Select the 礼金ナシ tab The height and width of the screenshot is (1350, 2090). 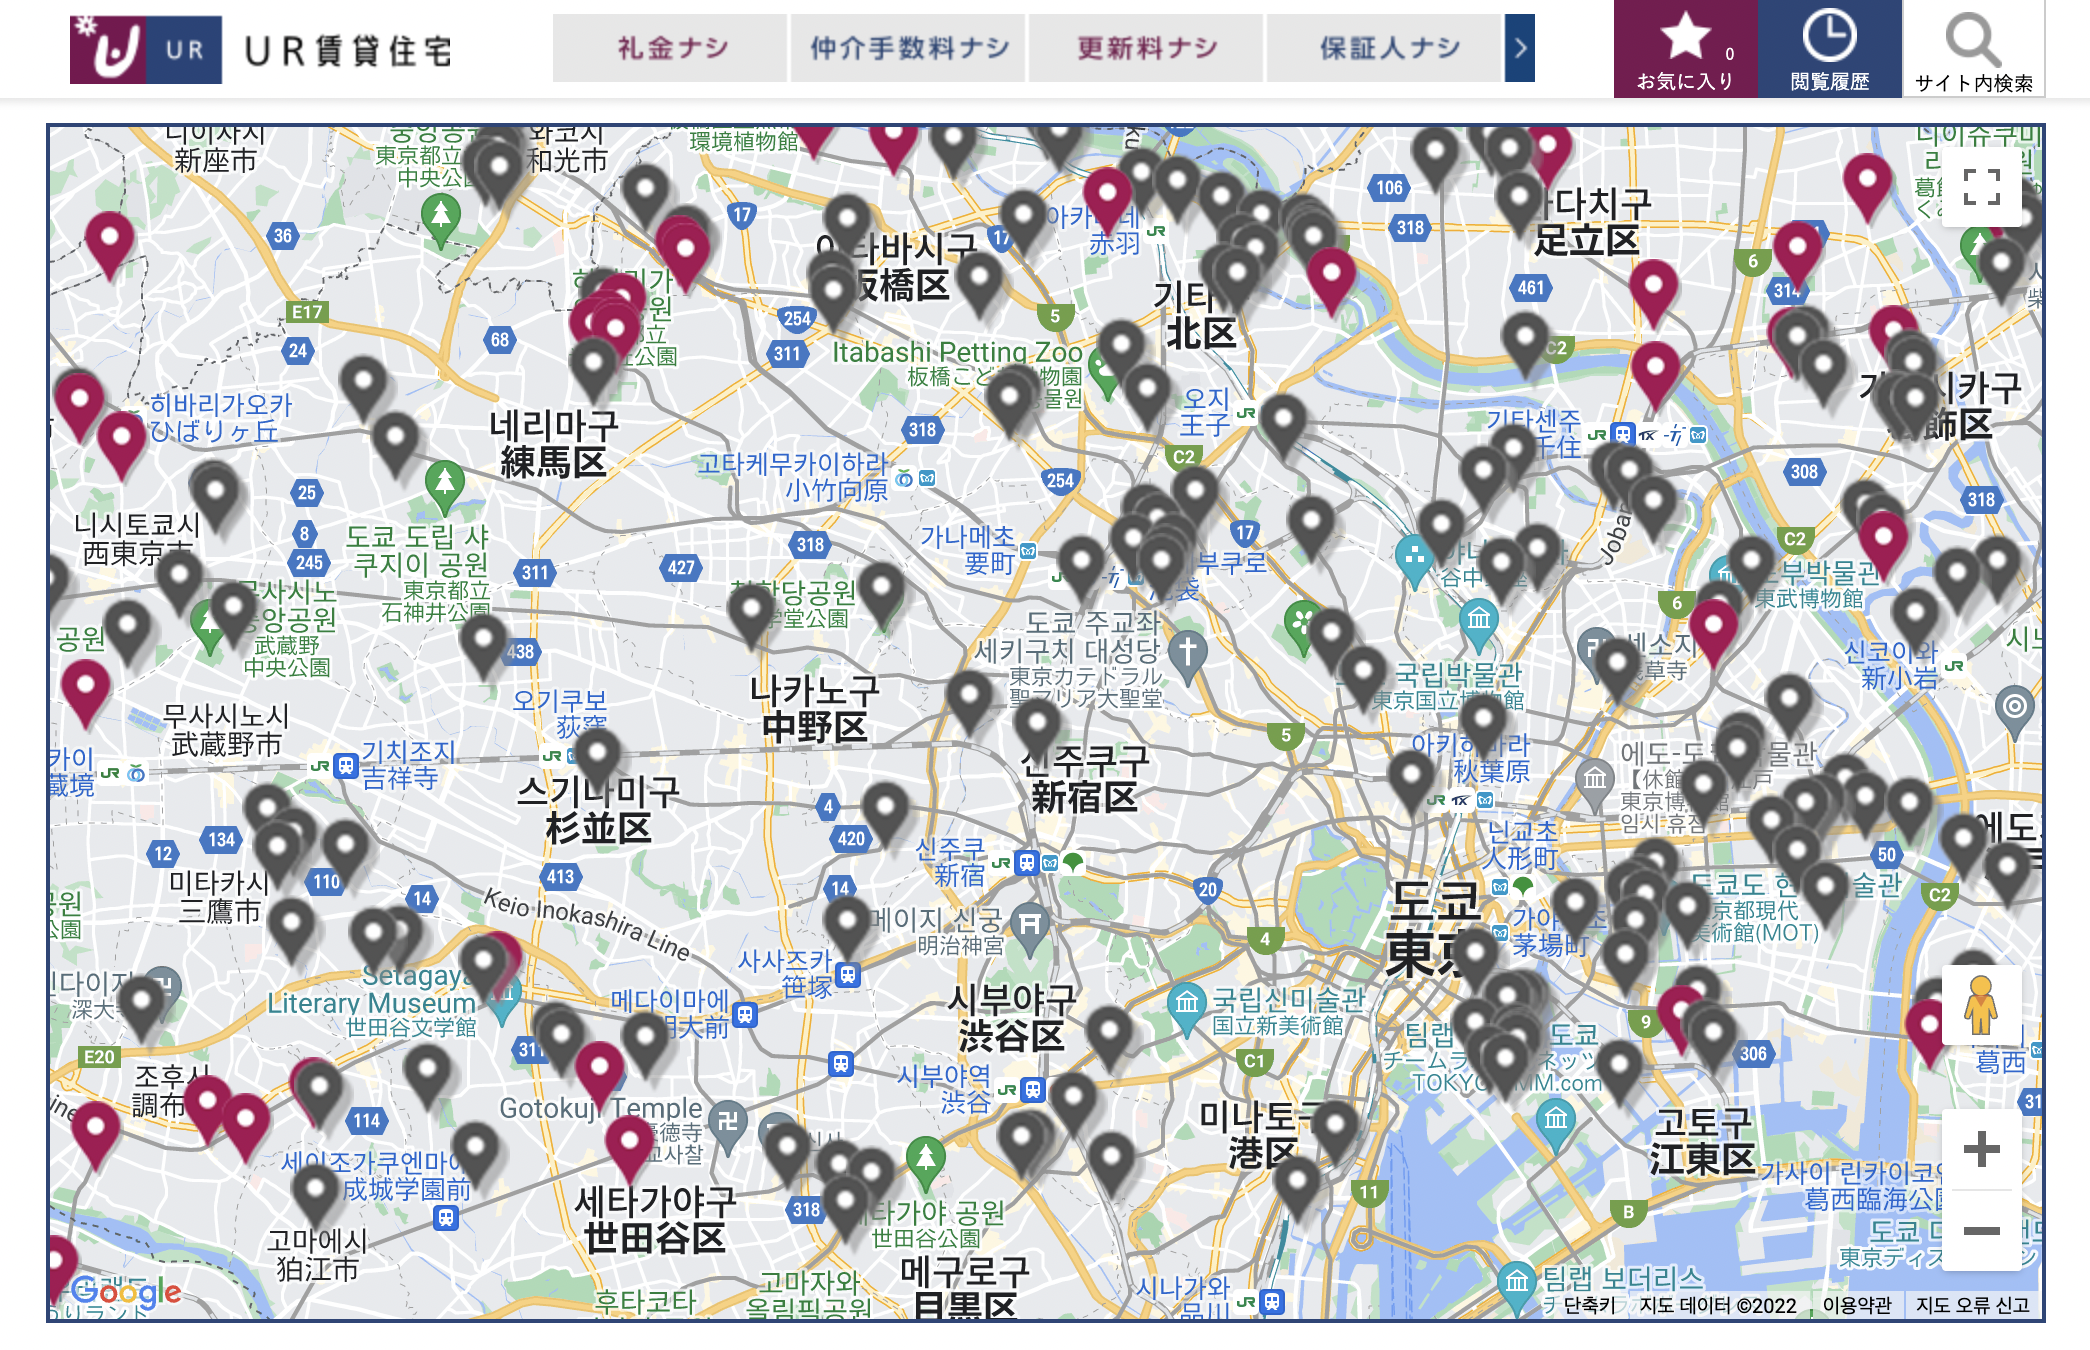point(671,48)
